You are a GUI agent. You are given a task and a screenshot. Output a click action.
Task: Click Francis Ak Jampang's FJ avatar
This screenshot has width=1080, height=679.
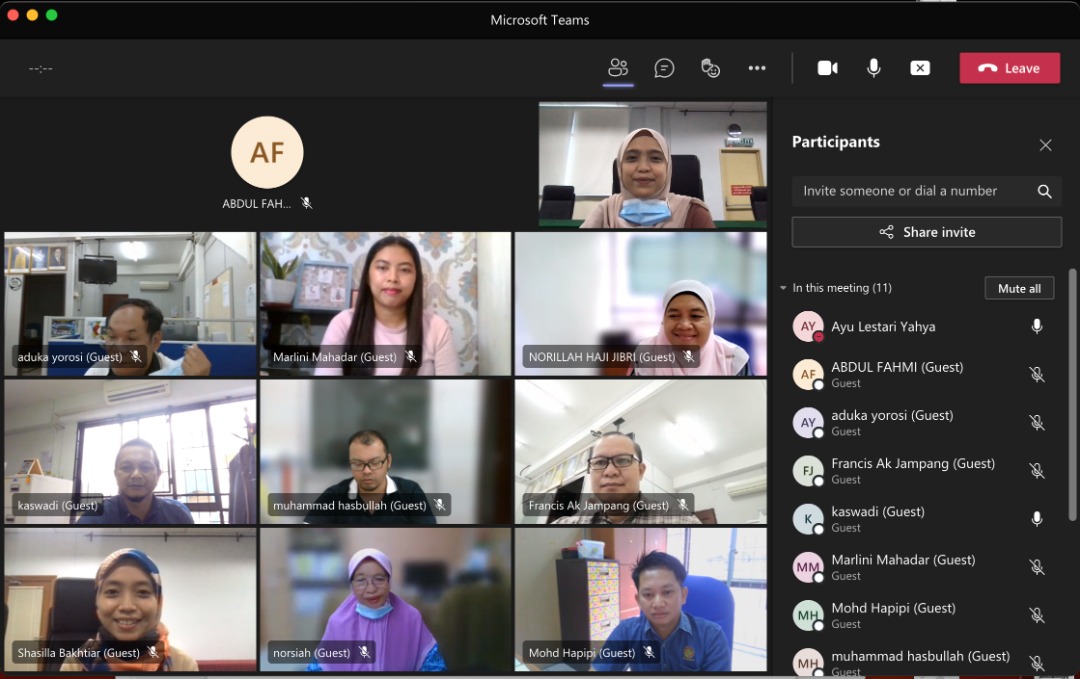coord(808,471)
